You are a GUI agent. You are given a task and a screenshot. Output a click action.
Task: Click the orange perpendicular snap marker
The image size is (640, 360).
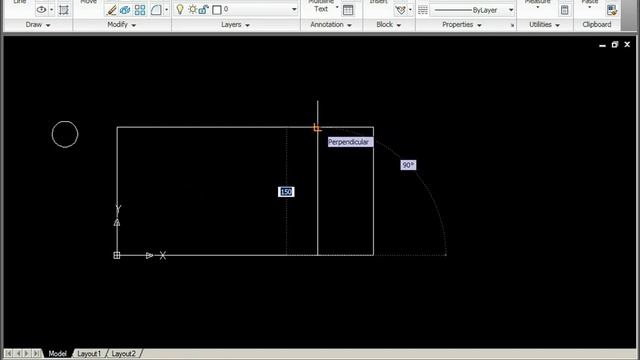coord(317,128)
